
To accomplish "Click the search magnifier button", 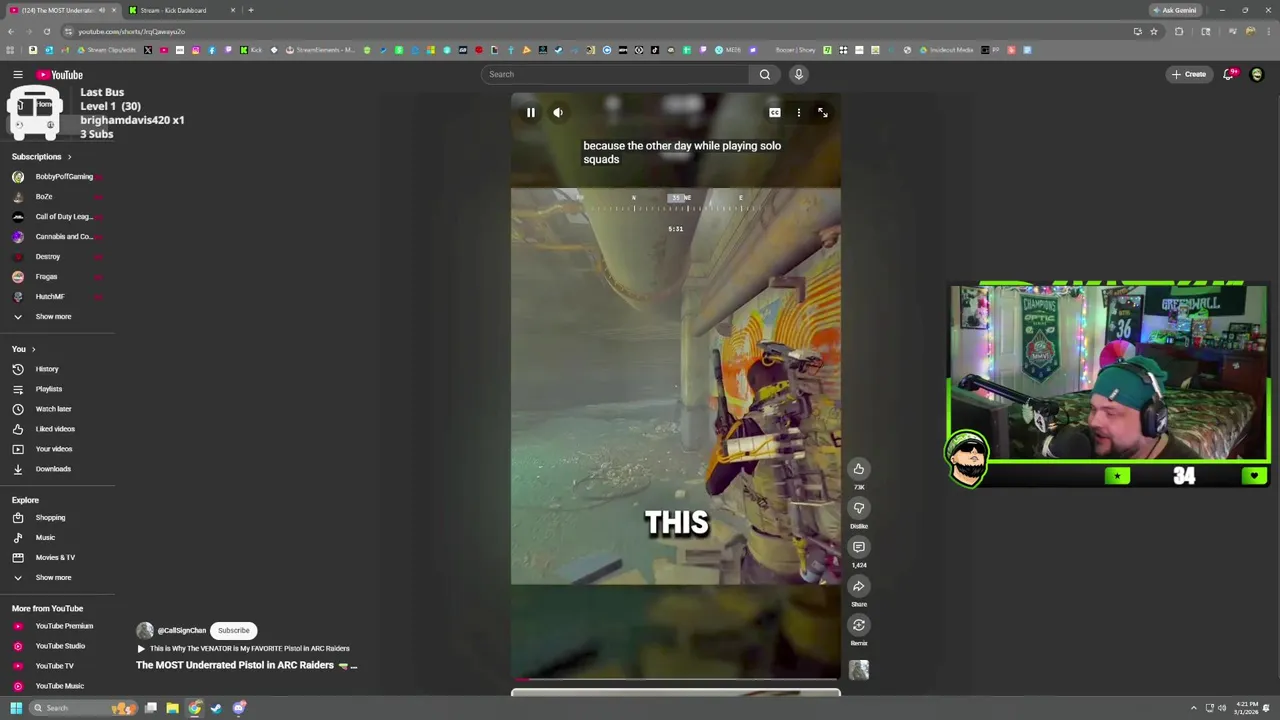I will point(764,74).
